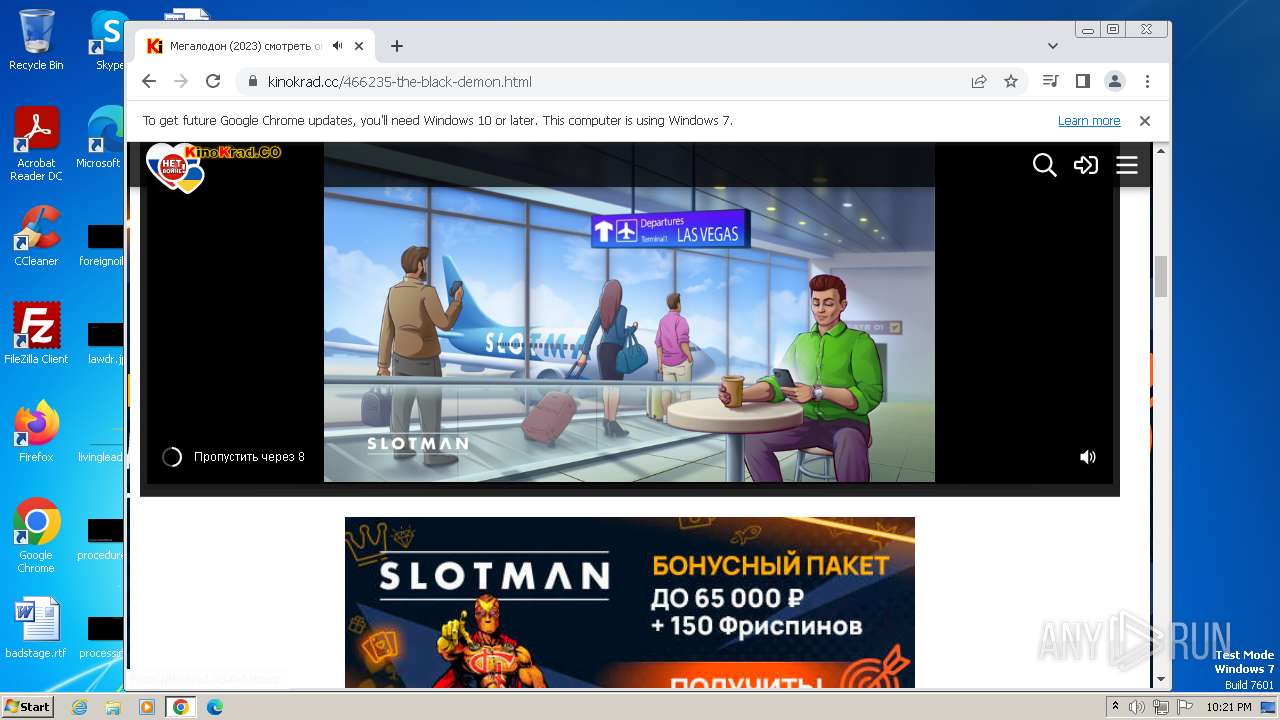Select the Chrome taskbar button
Image resolution: width=1280 pixels, height=720 pixels.
pyautogui.click(x=181, y=707)
